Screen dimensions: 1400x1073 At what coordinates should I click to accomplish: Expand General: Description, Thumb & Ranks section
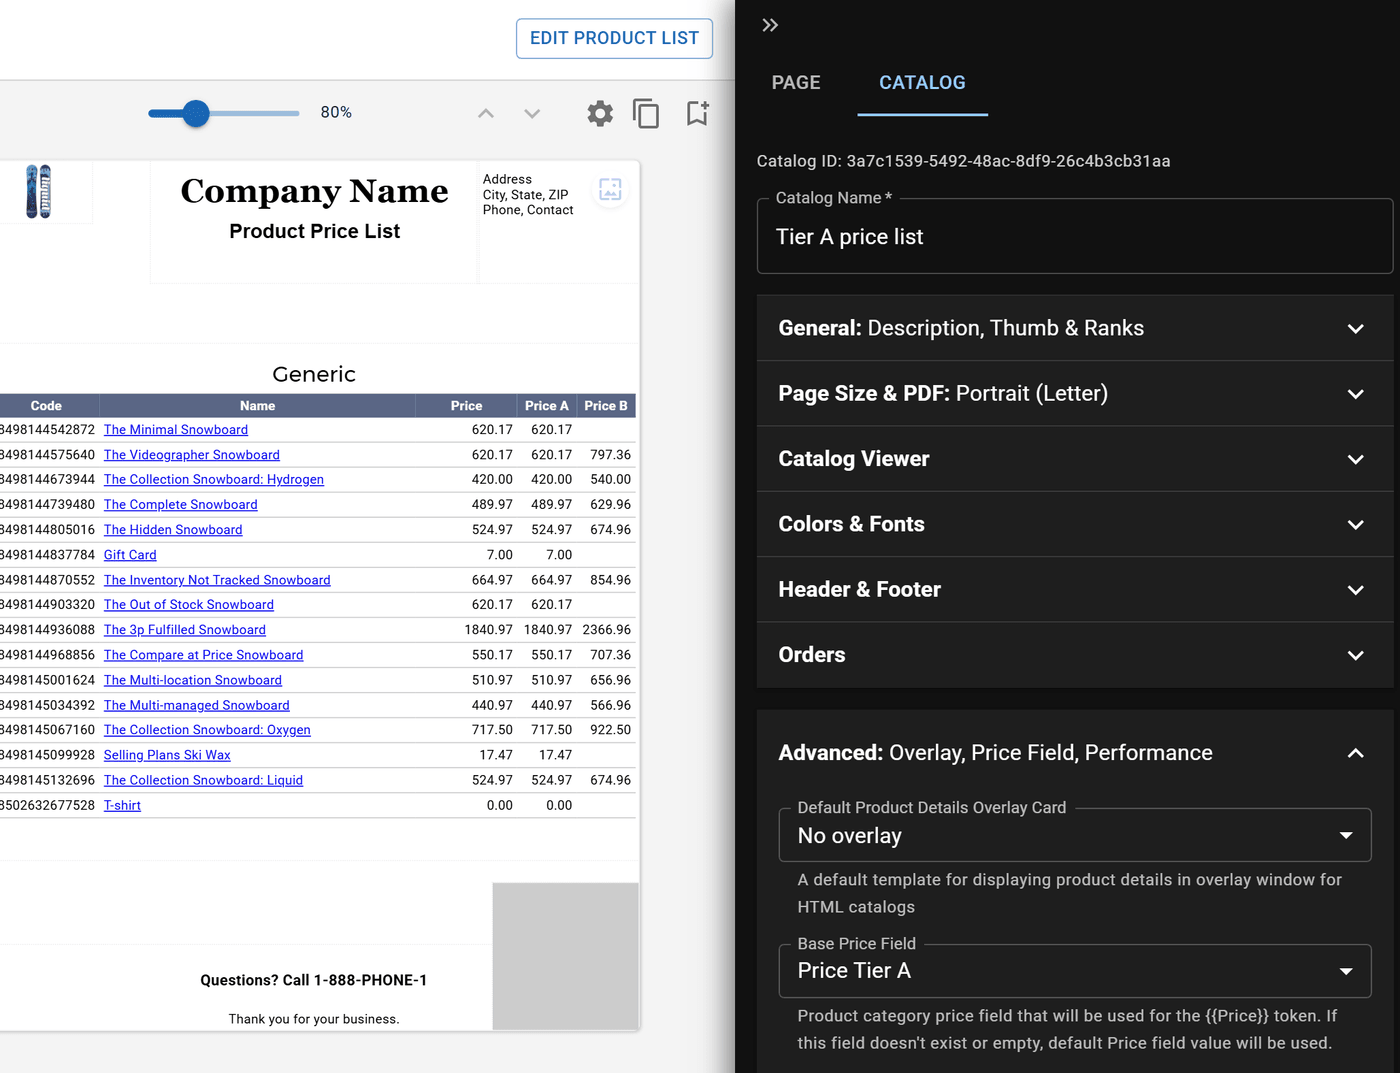tap(1075, 328)
